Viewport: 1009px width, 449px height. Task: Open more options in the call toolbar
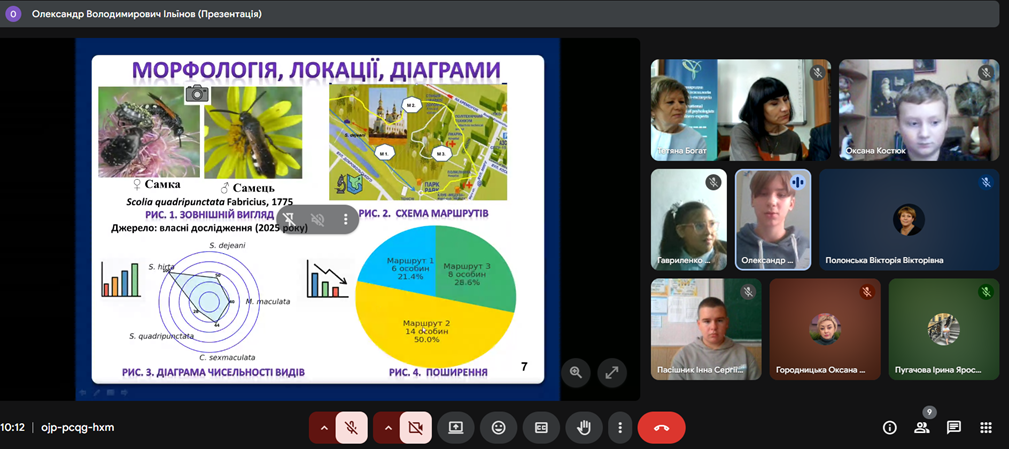pyautogui.click(x=620, y=427)
